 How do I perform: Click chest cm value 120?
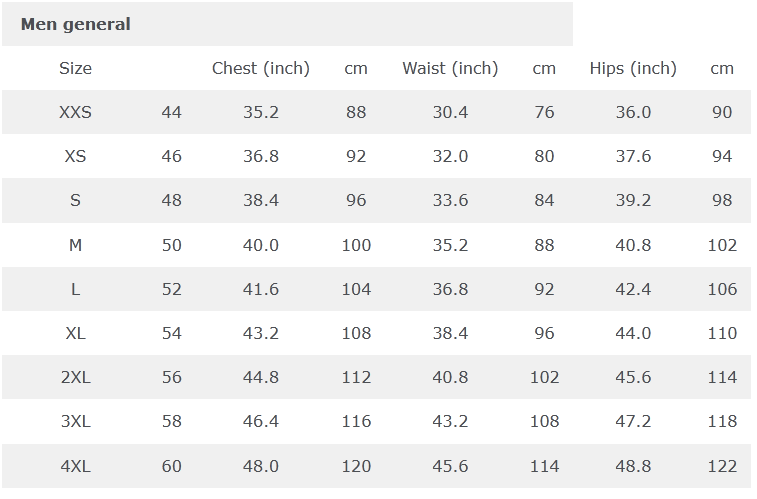pyautogui.click(x=356, y=466)
